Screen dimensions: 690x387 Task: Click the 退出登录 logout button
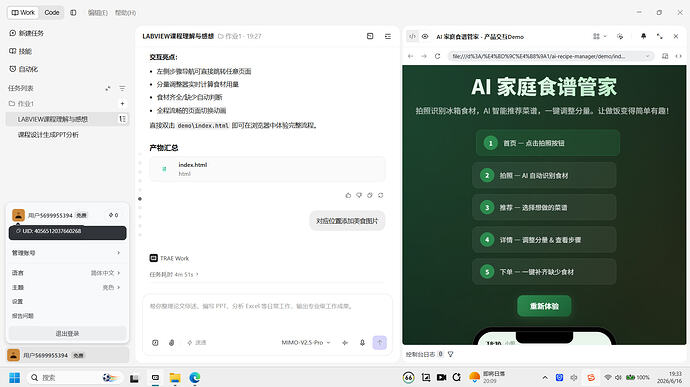67,333
